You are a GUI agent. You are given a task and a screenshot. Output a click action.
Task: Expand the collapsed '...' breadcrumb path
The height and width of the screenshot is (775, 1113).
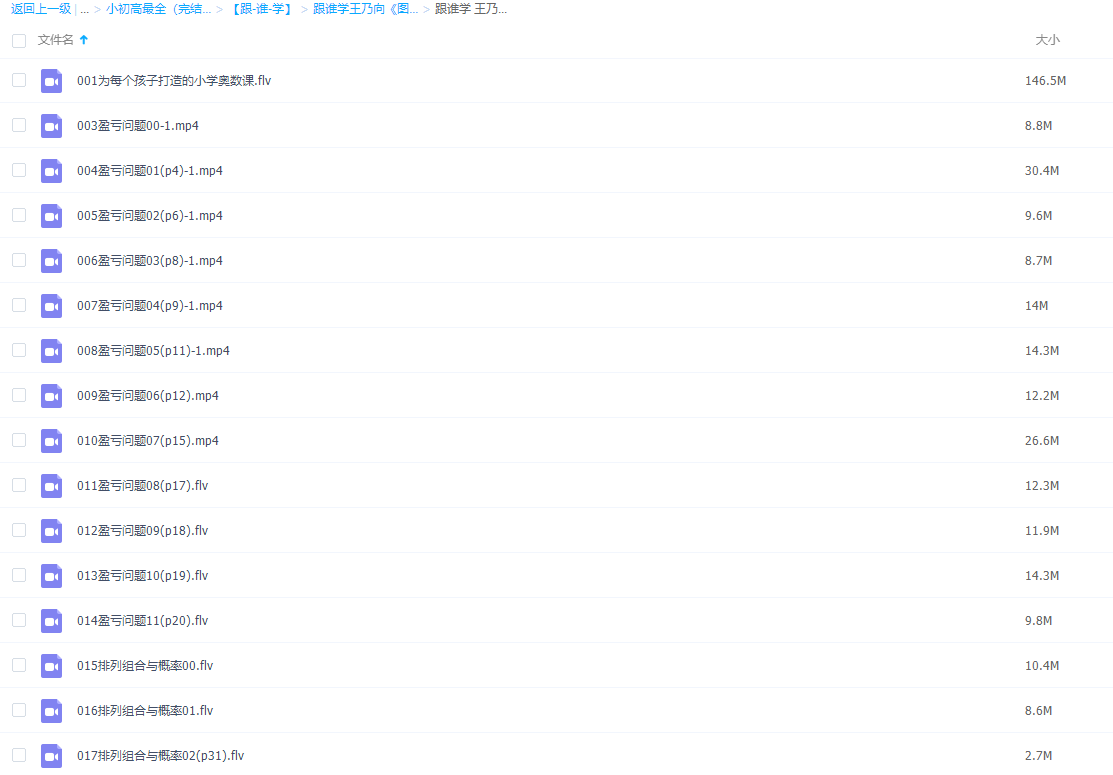[x=84, y=9]
